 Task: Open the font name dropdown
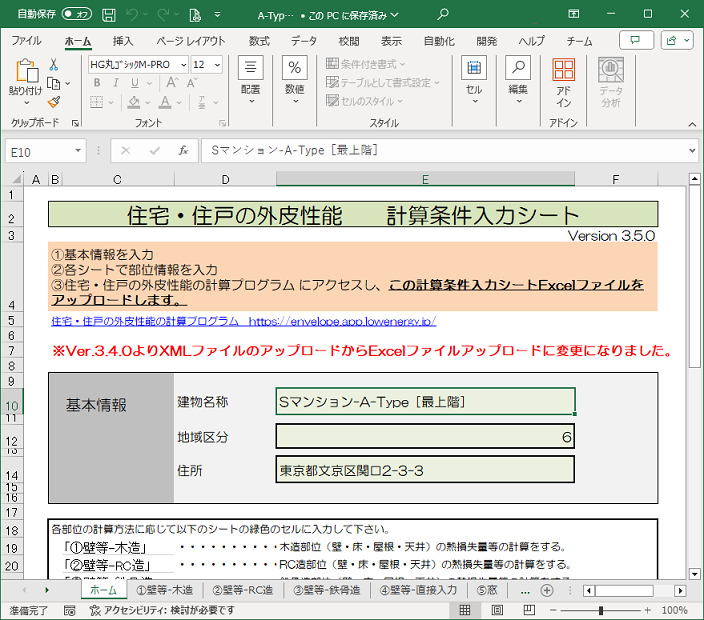point(182,64)
